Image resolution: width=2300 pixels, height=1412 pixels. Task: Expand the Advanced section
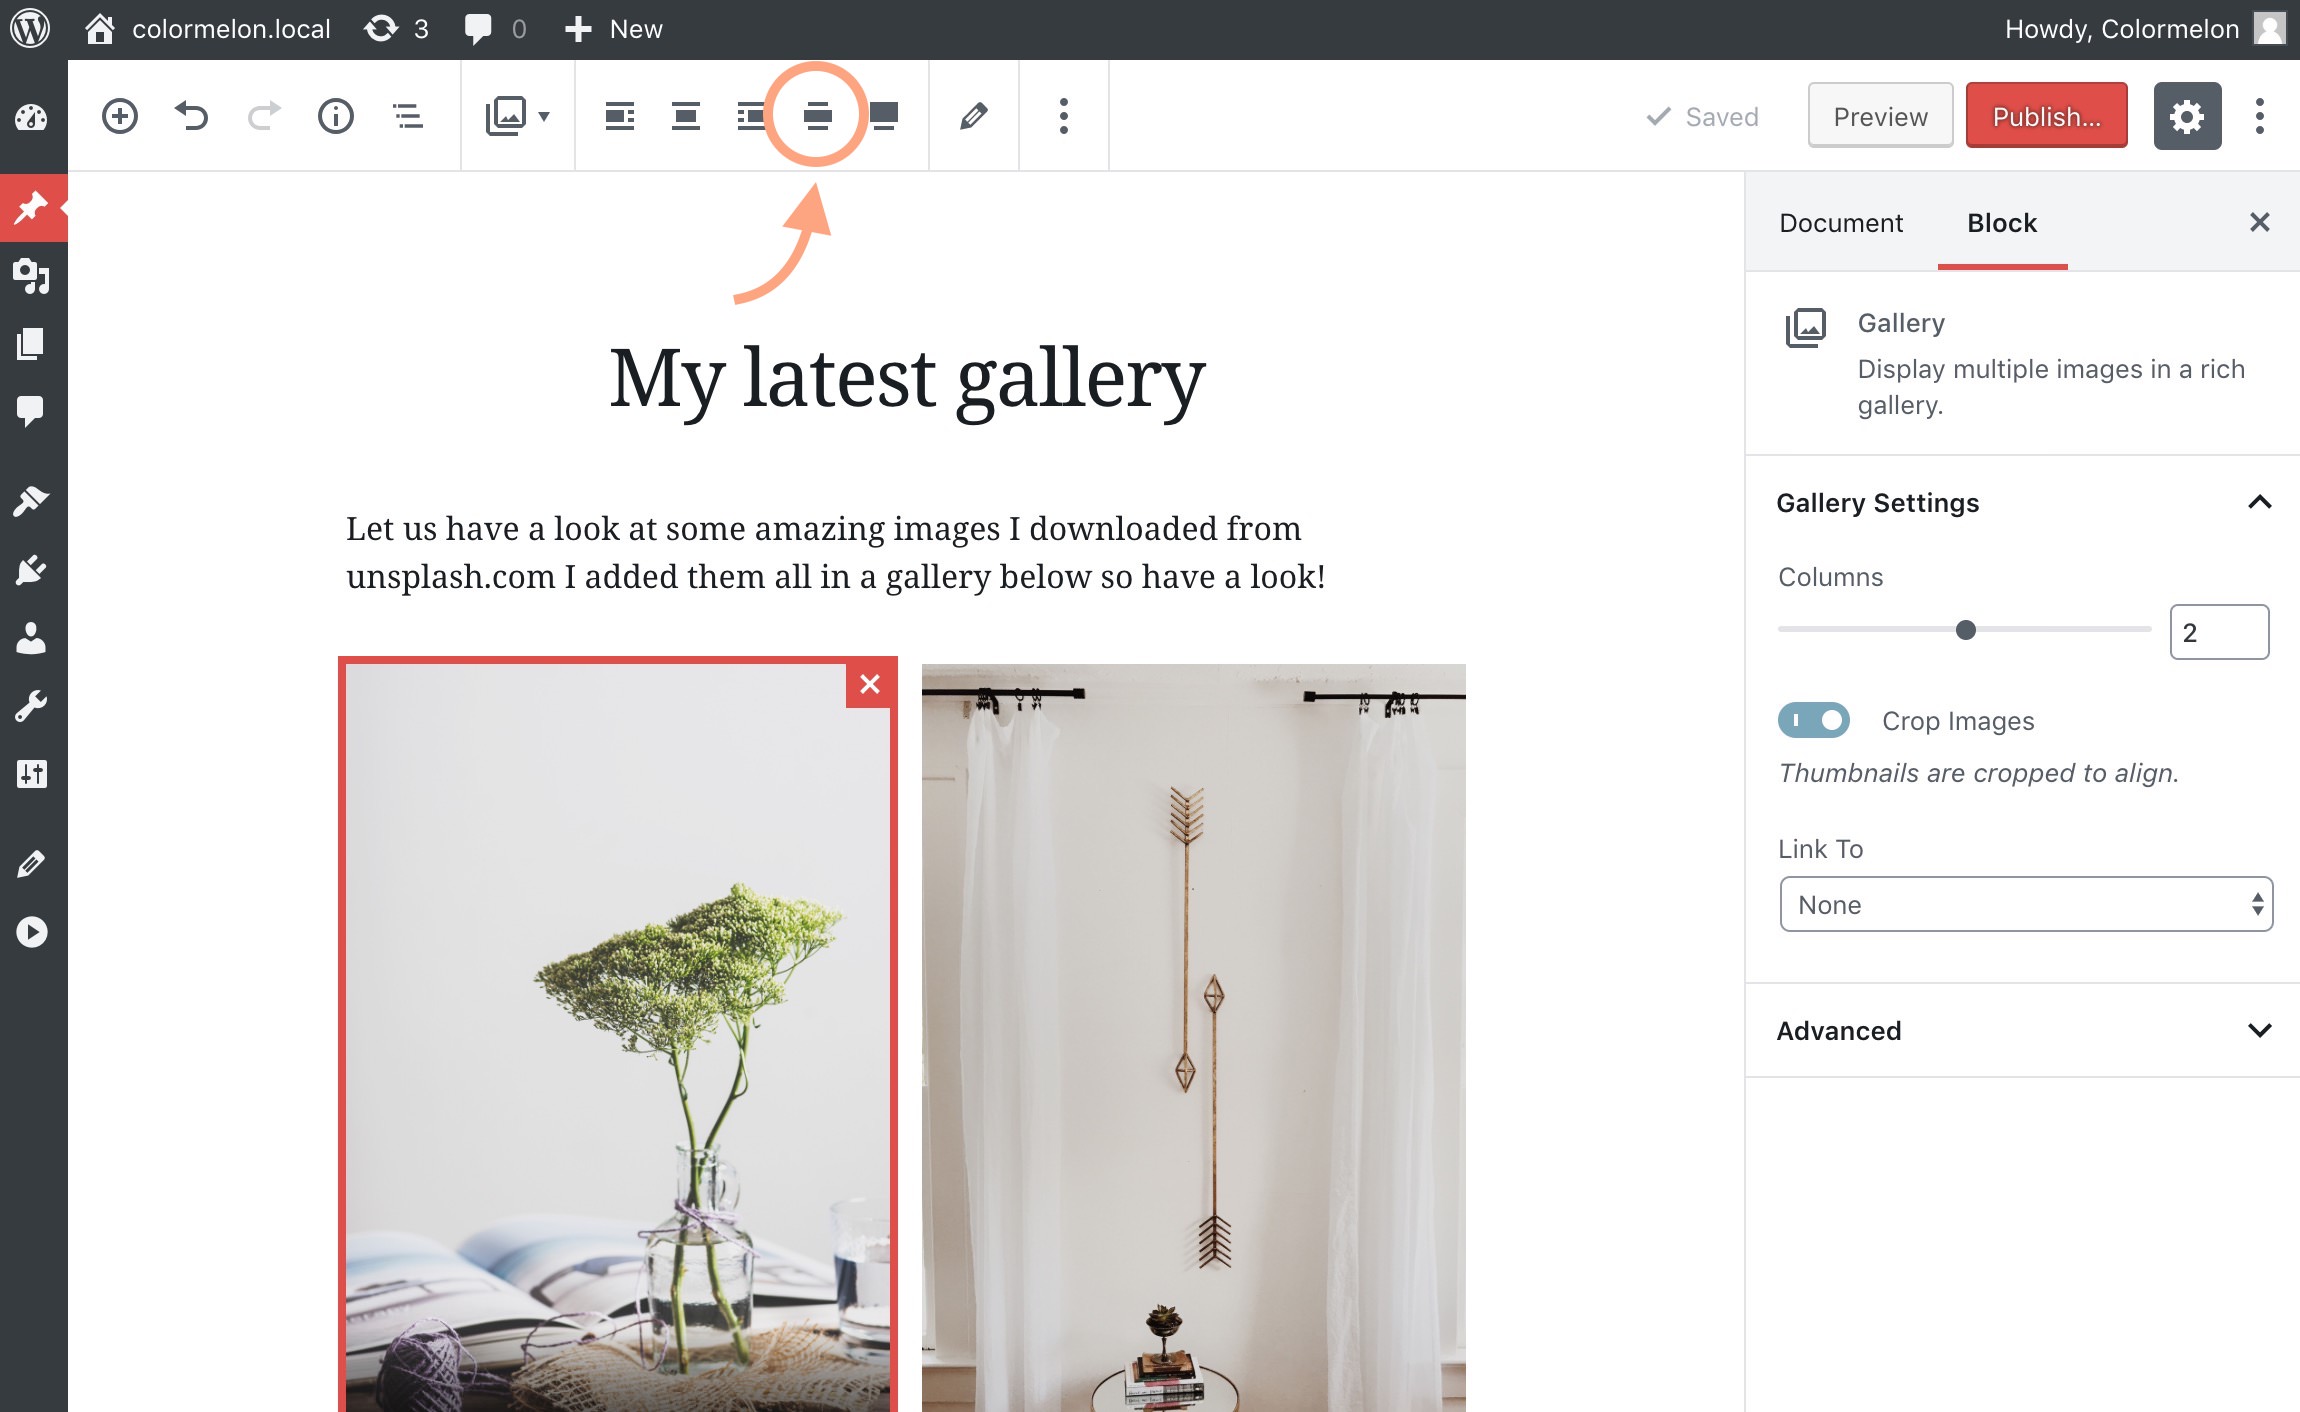tap(2022, 1031)
